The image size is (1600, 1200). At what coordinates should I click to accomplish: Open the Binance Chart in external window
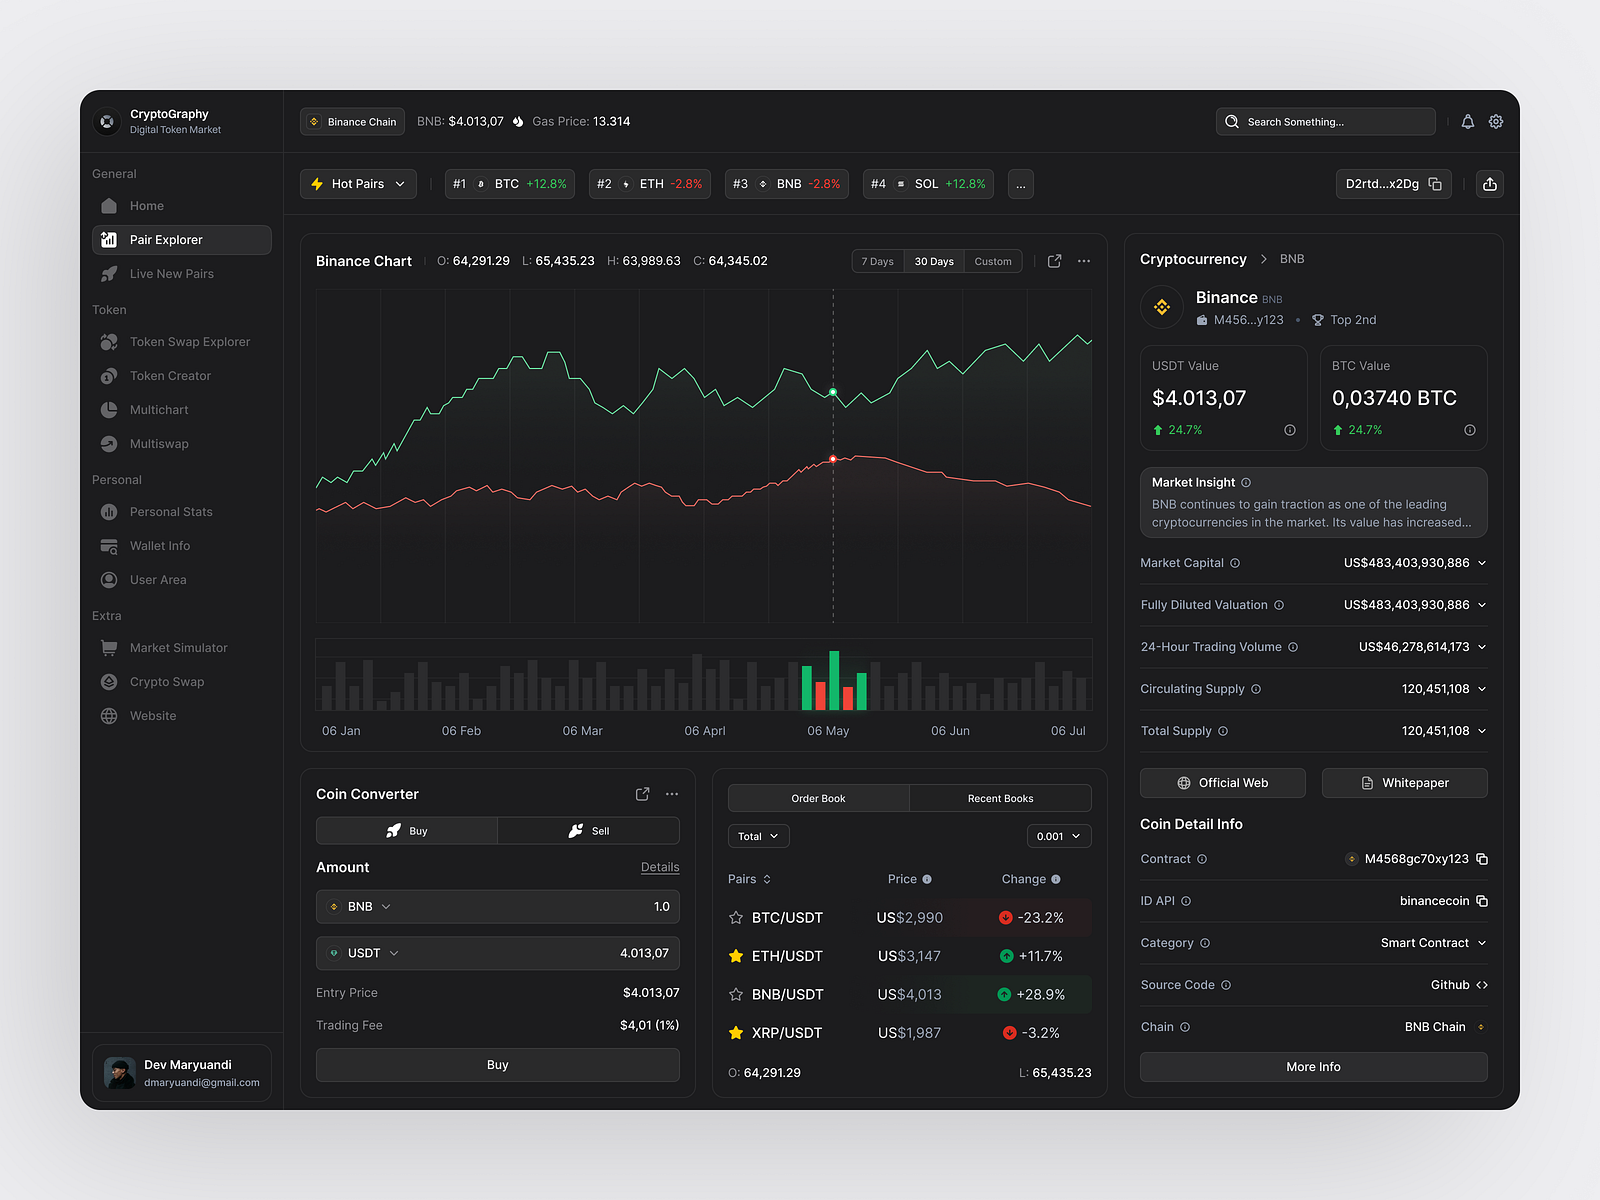(x=1054, y=260)
